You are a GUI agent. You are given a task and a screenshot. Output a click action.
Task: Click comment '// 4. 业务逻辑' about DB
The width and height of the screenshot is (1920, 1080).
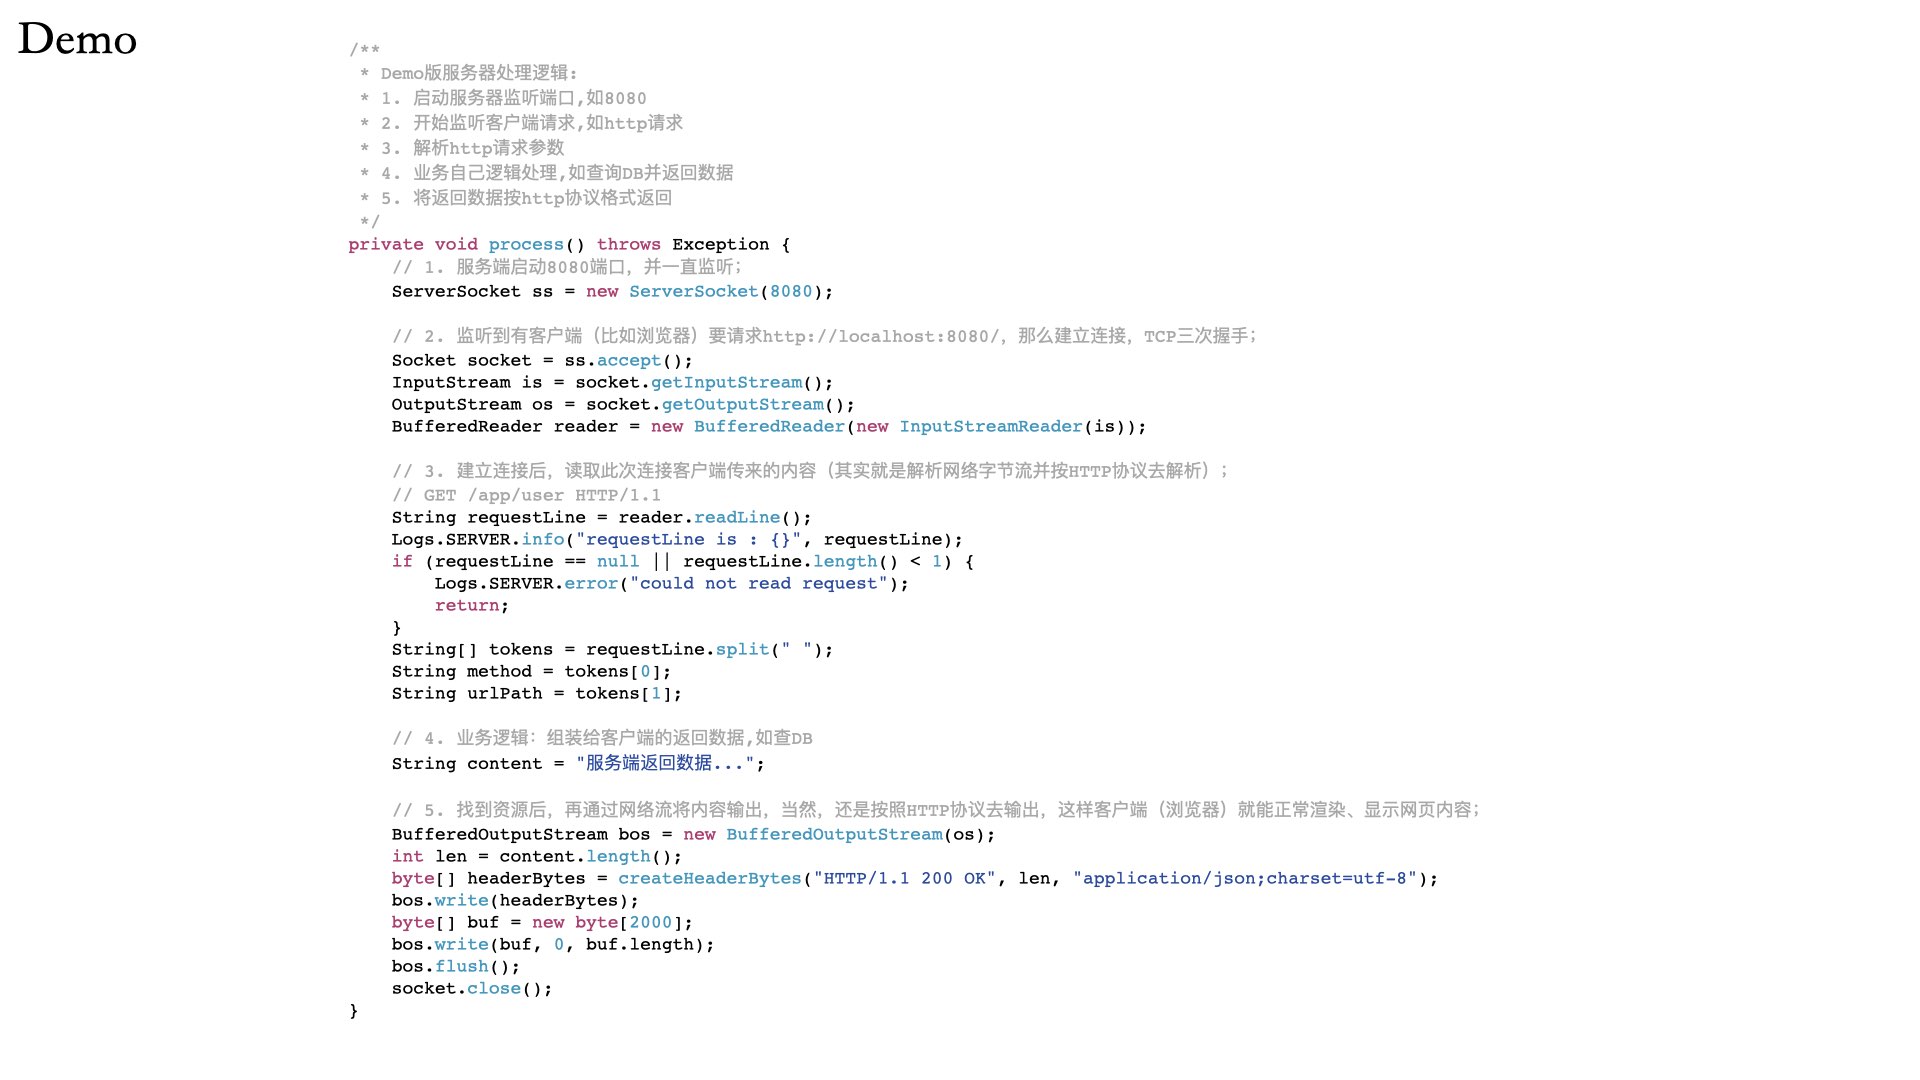click(x=602, y=738)
